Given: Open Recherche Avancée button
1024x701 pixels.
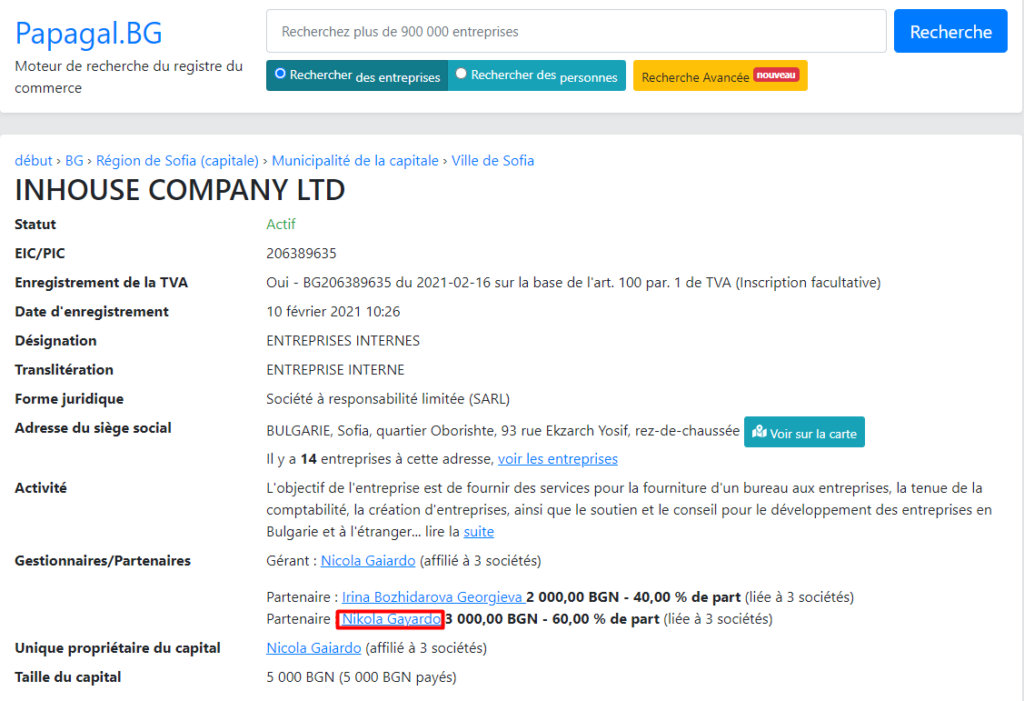Looking at the screenshot, I should click(720, 76).
